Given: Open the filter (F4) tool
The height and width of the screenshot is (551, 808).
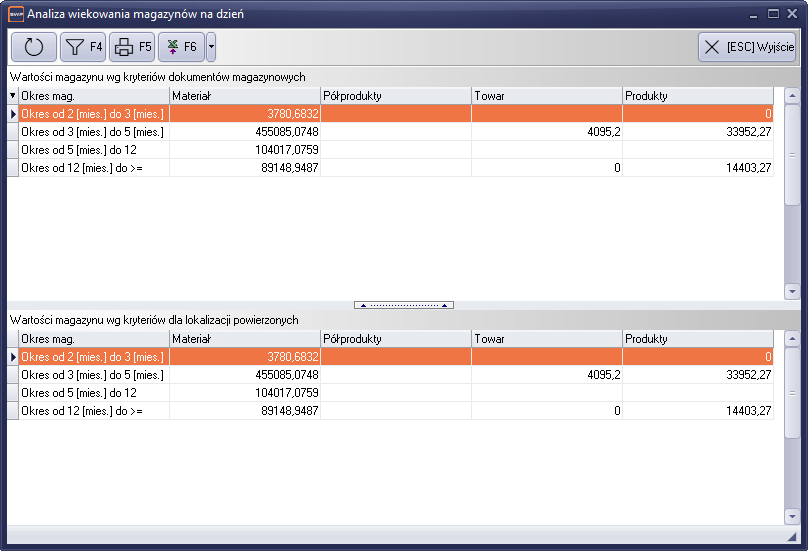Looking at the screenshot, I should (x=83, y=47).
